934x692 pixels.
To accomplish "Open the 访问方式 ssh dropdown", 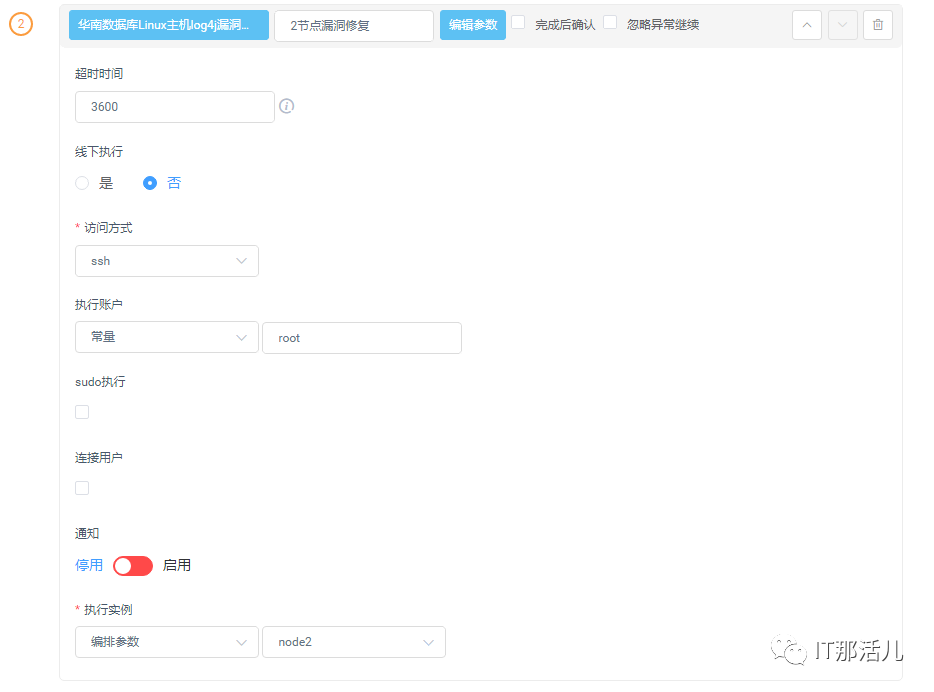I will tap(167, 261).
